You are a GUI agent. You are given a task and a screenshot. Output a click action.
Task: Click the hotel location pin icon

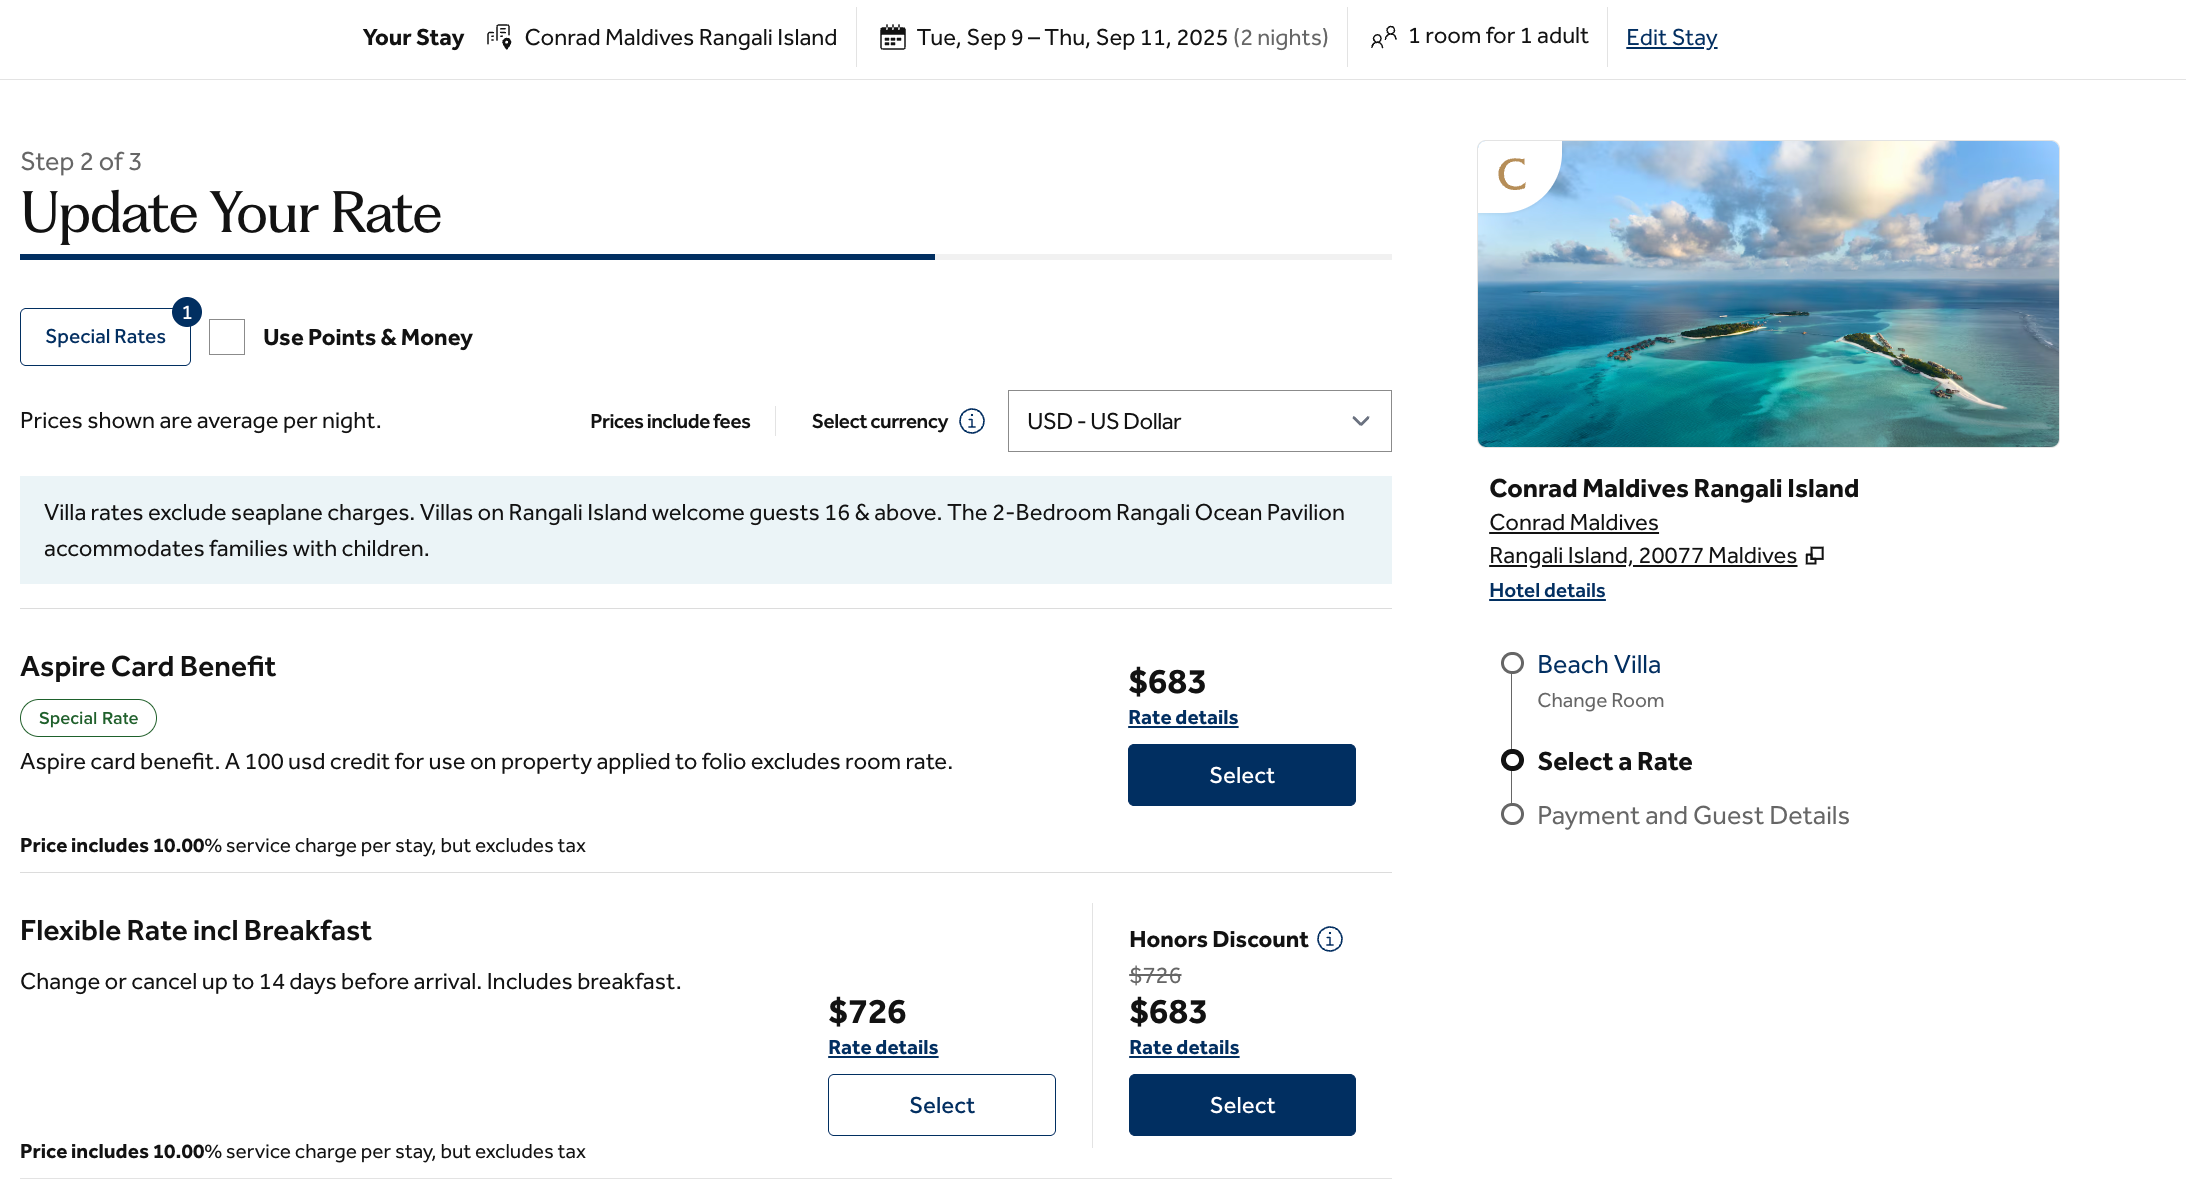(499, 38)
